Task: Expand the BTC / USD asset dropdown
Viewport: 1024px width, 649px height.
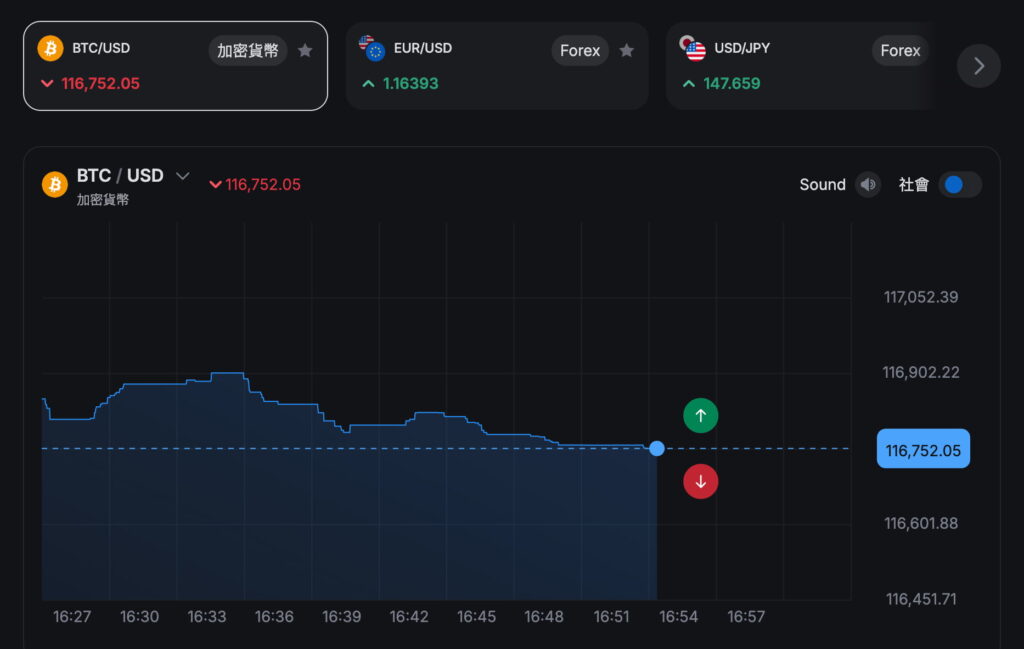Action: [x=182, y=176]
